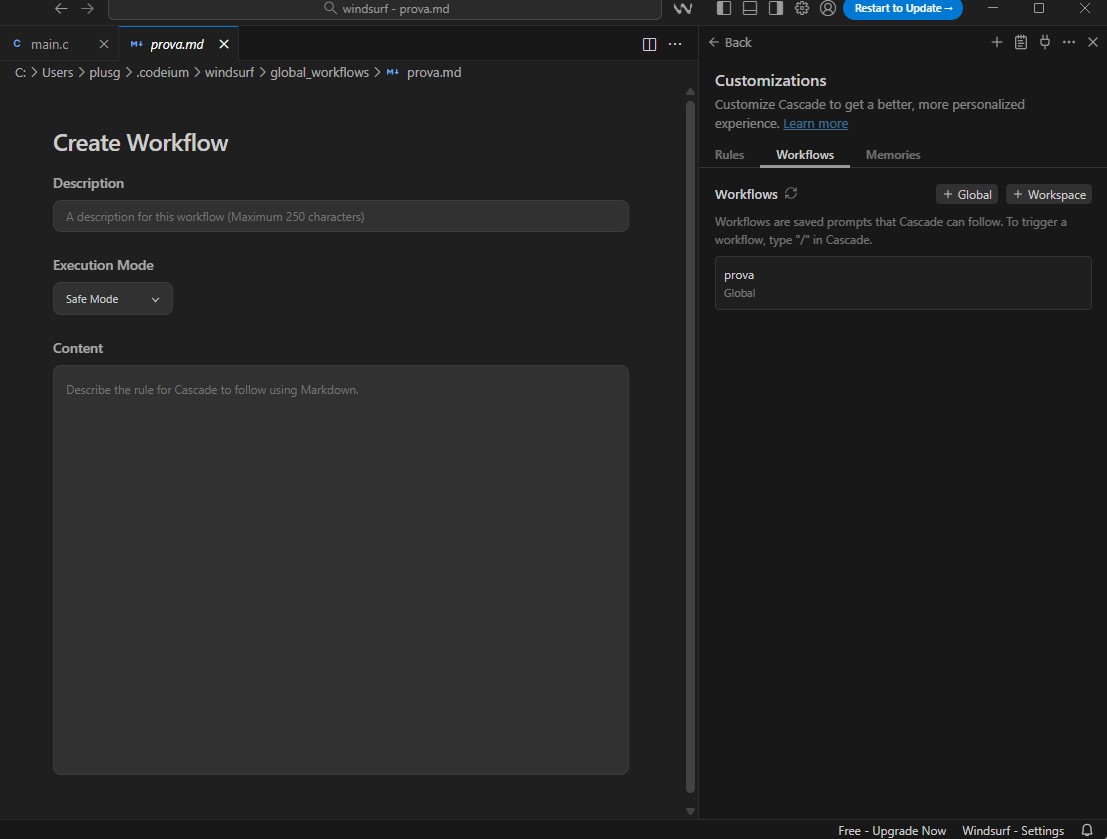
Task: Click the Windsurf logo icon in title bar
Action: pyautogui.click(x=684, y=9)
